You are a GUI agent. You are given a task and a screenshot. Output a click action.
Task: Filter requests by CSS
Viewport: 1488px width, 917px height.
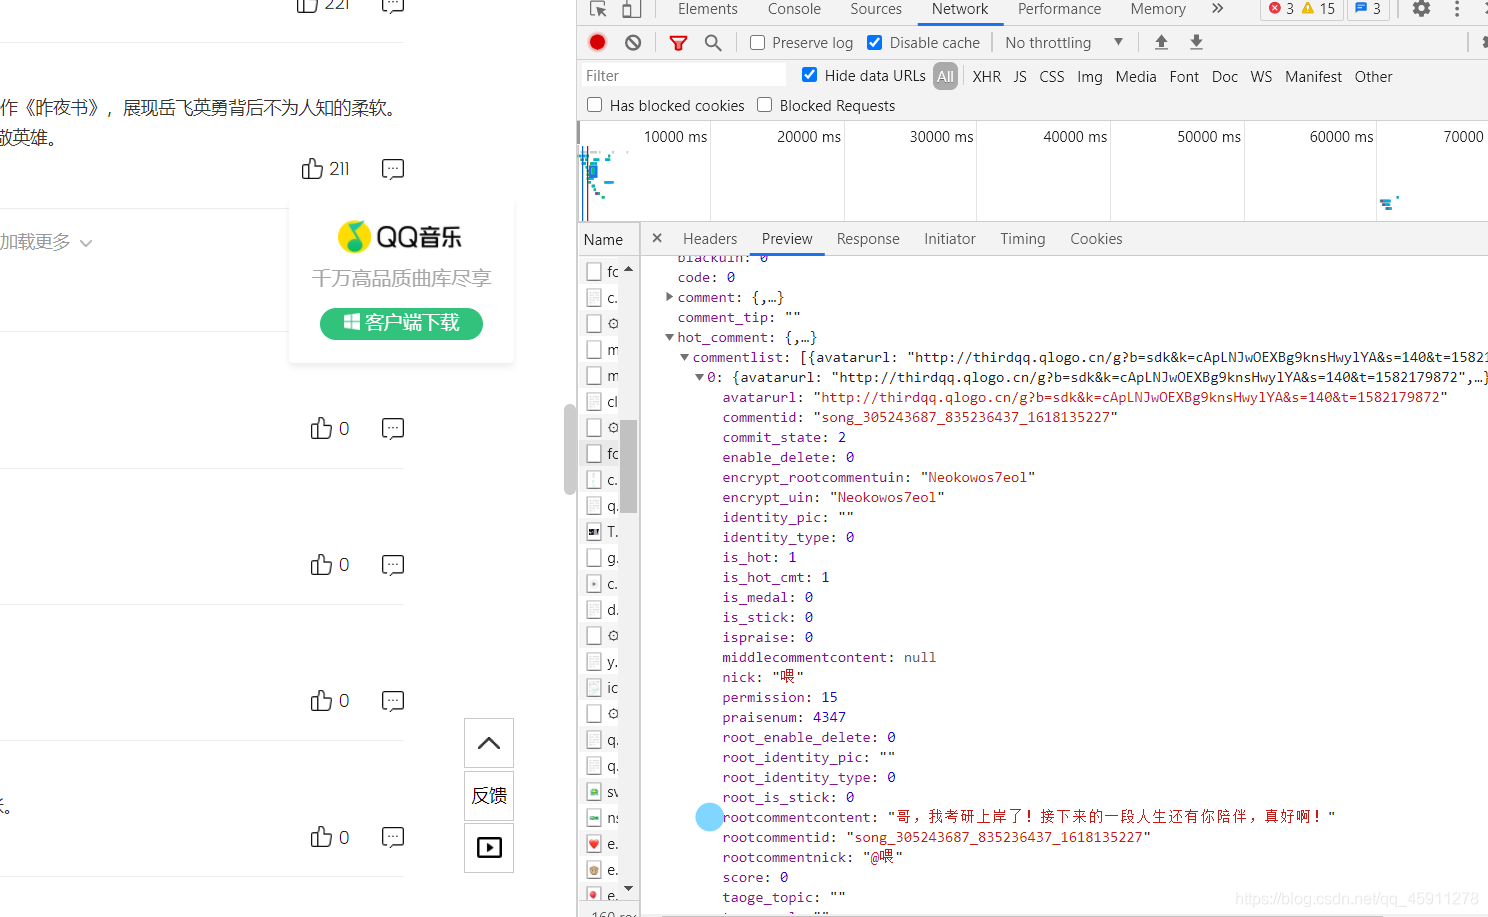[x=1052, y=77]
